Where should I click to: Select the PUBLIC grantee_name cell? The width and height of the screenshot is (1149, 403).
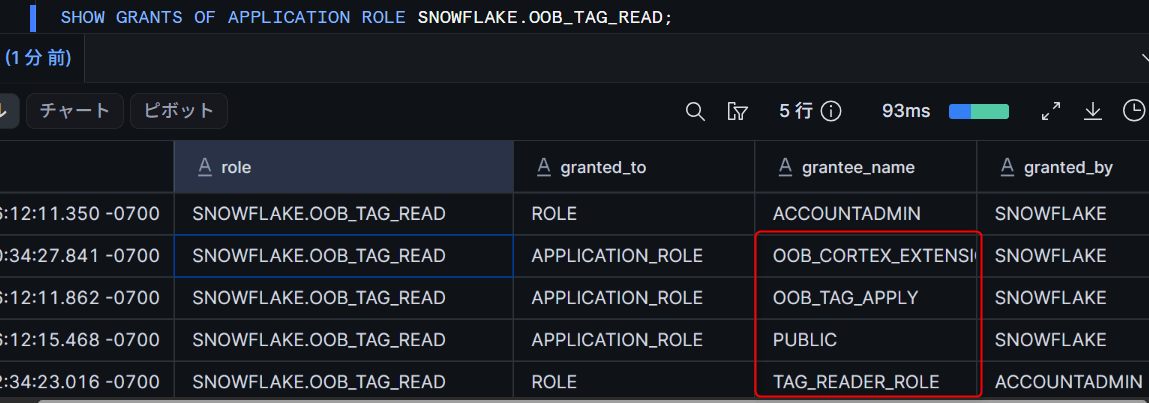coord(865,340)
